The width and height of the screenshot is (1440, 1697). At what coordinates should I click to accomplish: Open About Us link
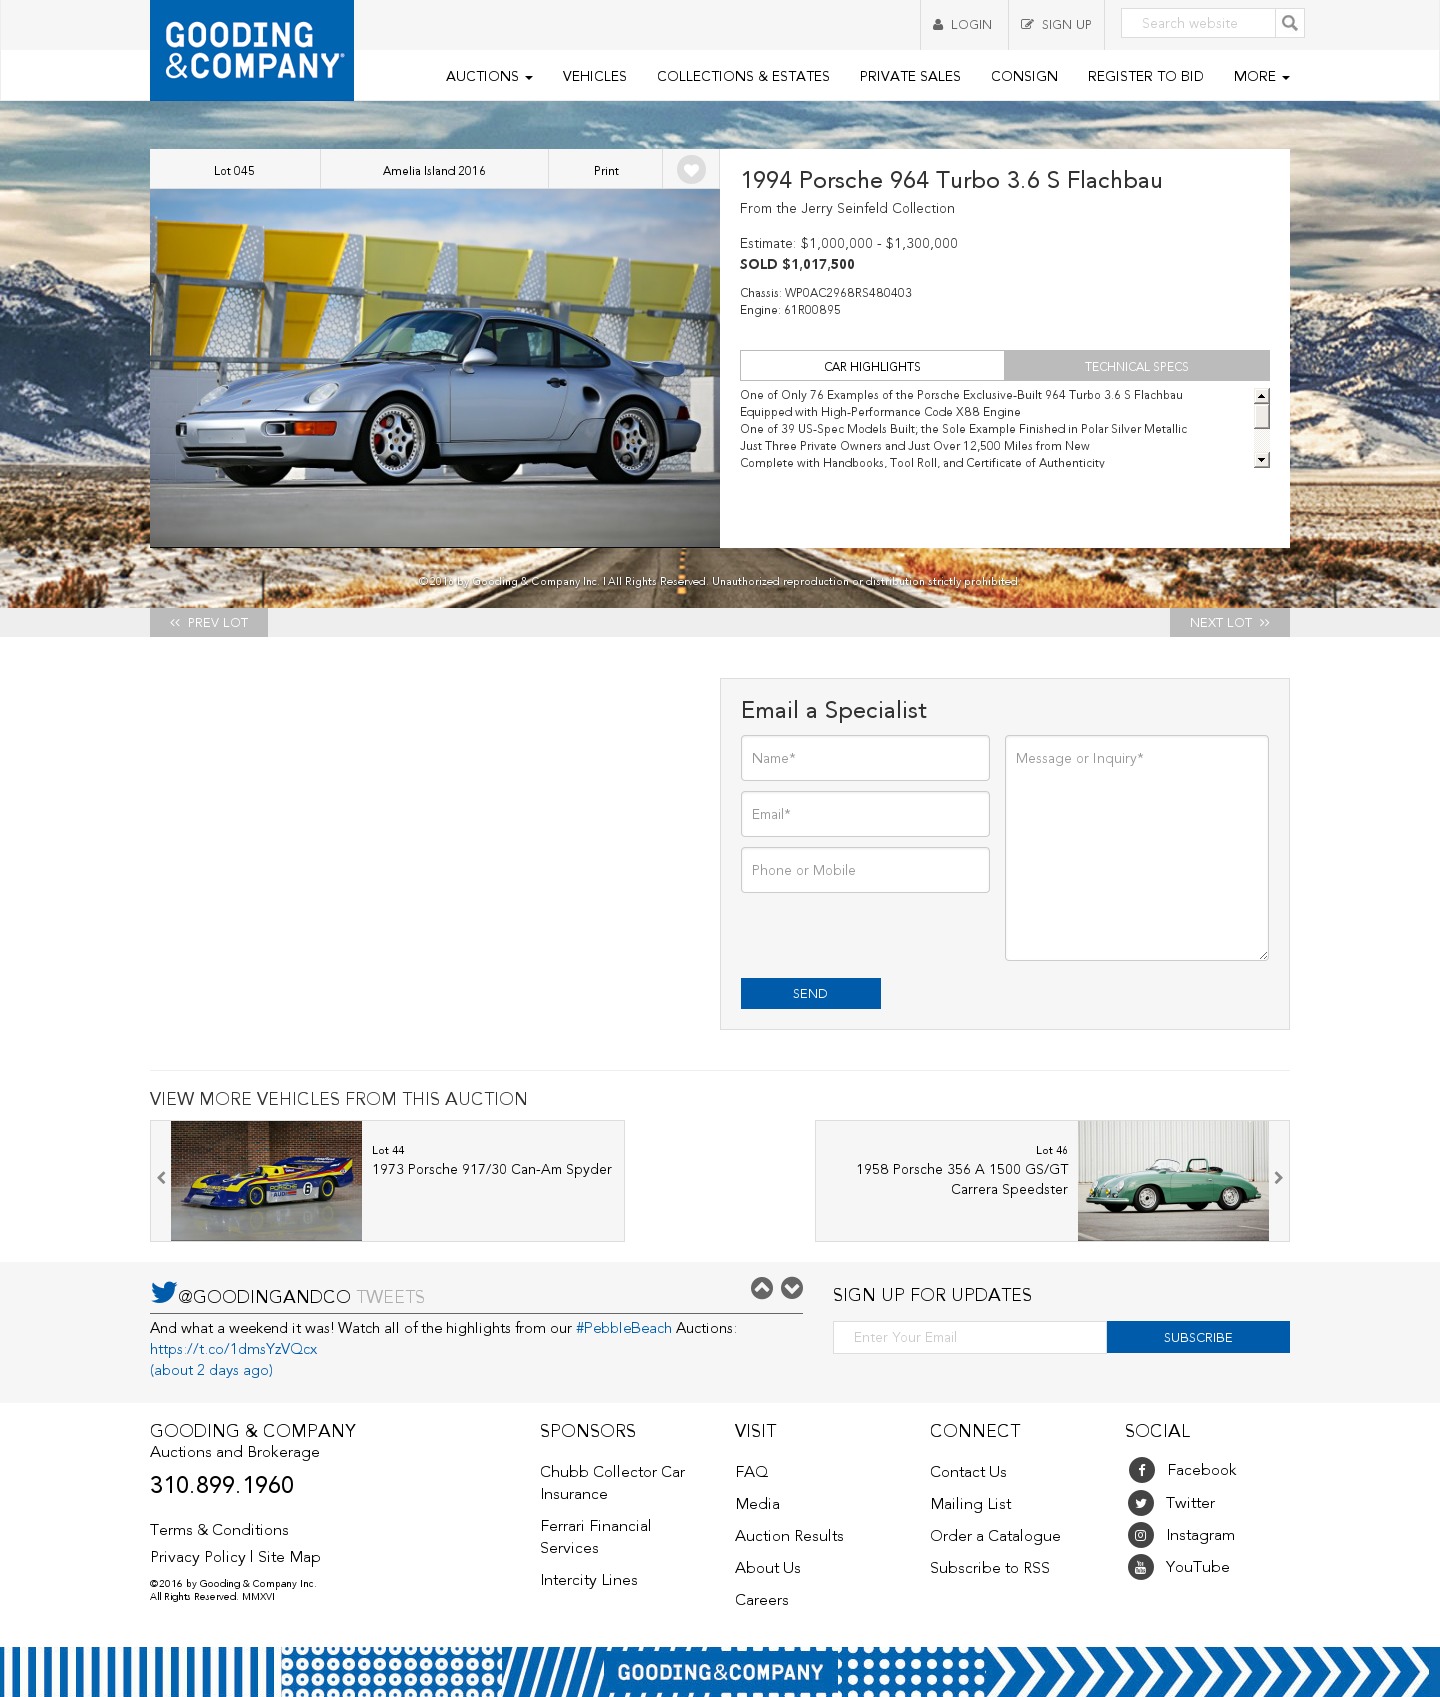[x=768, y=1568]
